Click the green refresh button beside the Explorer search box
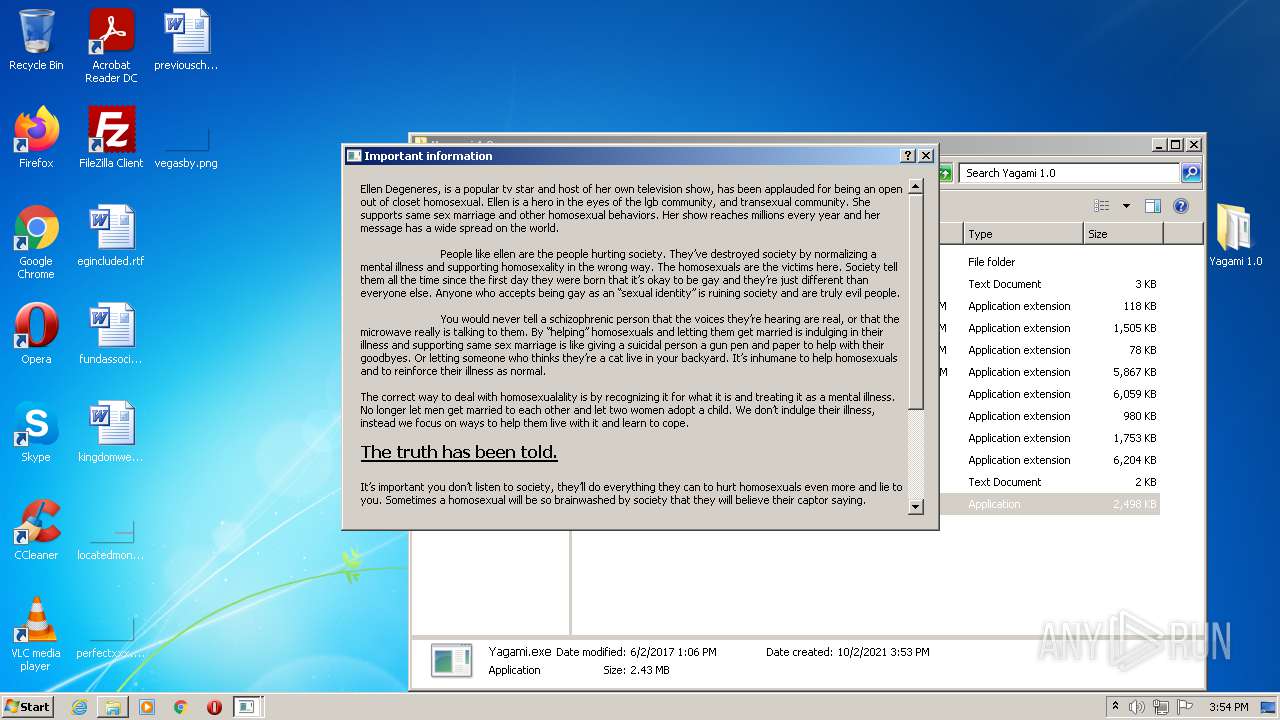This screenshot has height=720, width=1280. (945, 173)
